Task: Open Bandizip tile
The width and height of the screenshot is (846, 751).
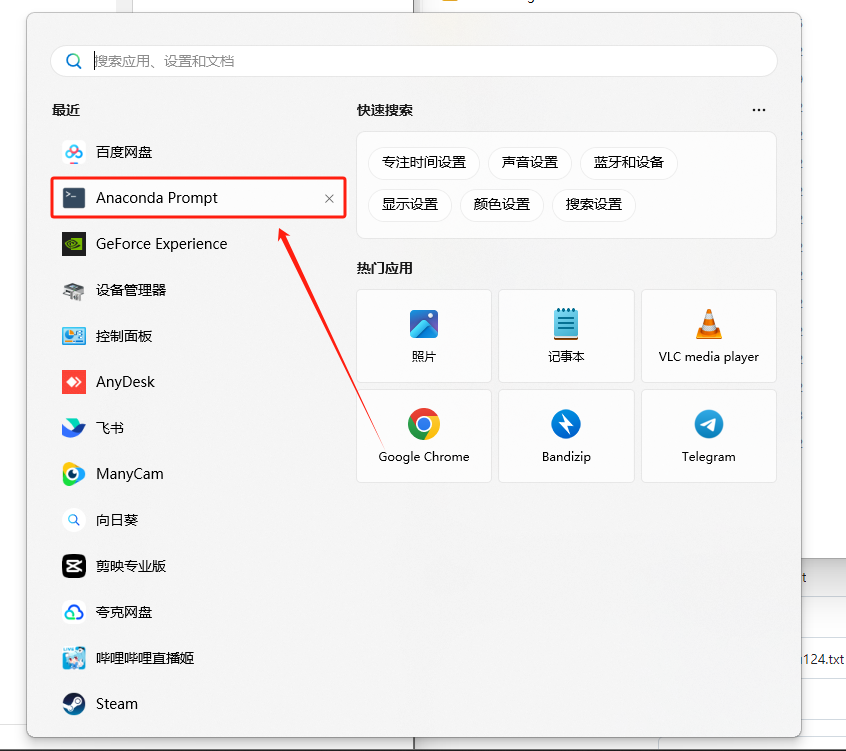Action: [x=566, y=436]
